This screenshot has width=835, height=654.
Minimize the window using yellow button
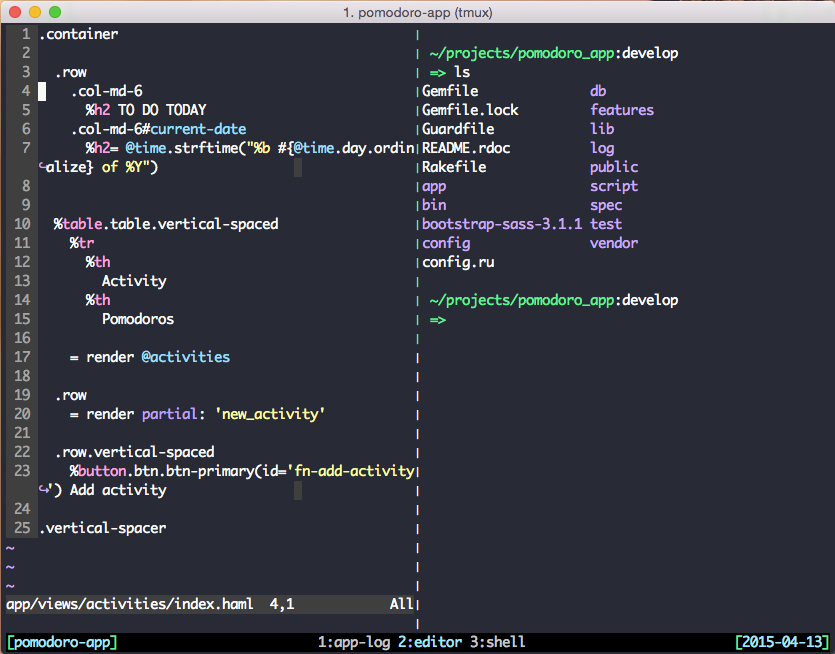tap(33, 11)
